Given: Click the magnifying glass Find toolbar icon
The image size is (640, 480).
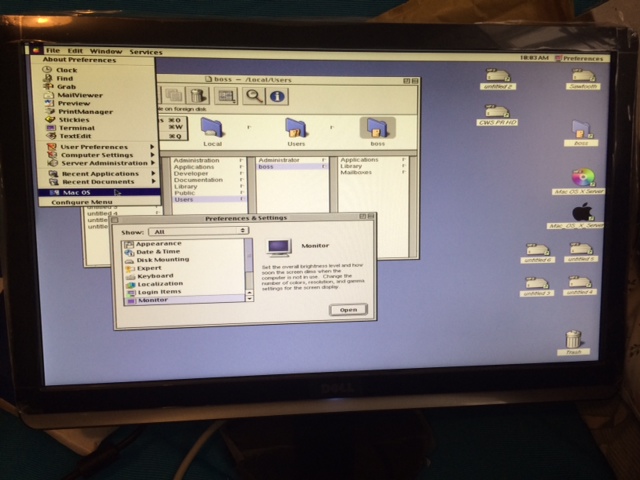Looking at the screenshot, I should coord(253,96).
